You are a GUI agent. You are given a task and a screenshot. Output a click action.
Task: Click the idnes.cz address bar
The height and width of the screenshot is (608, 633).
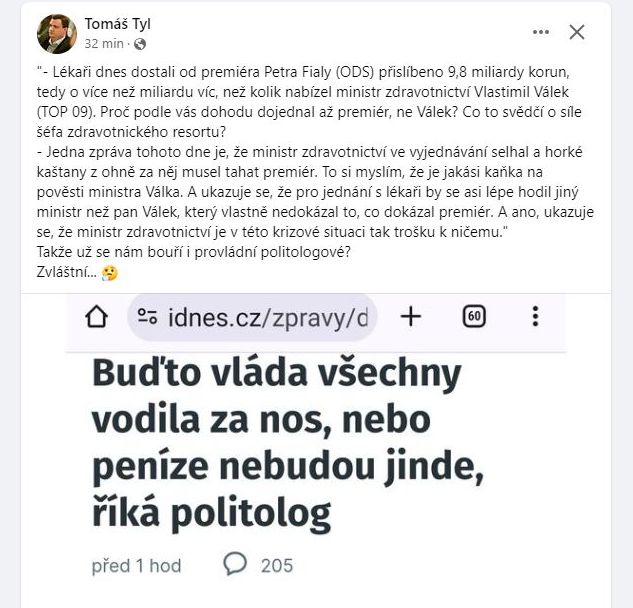coord(260,317)
